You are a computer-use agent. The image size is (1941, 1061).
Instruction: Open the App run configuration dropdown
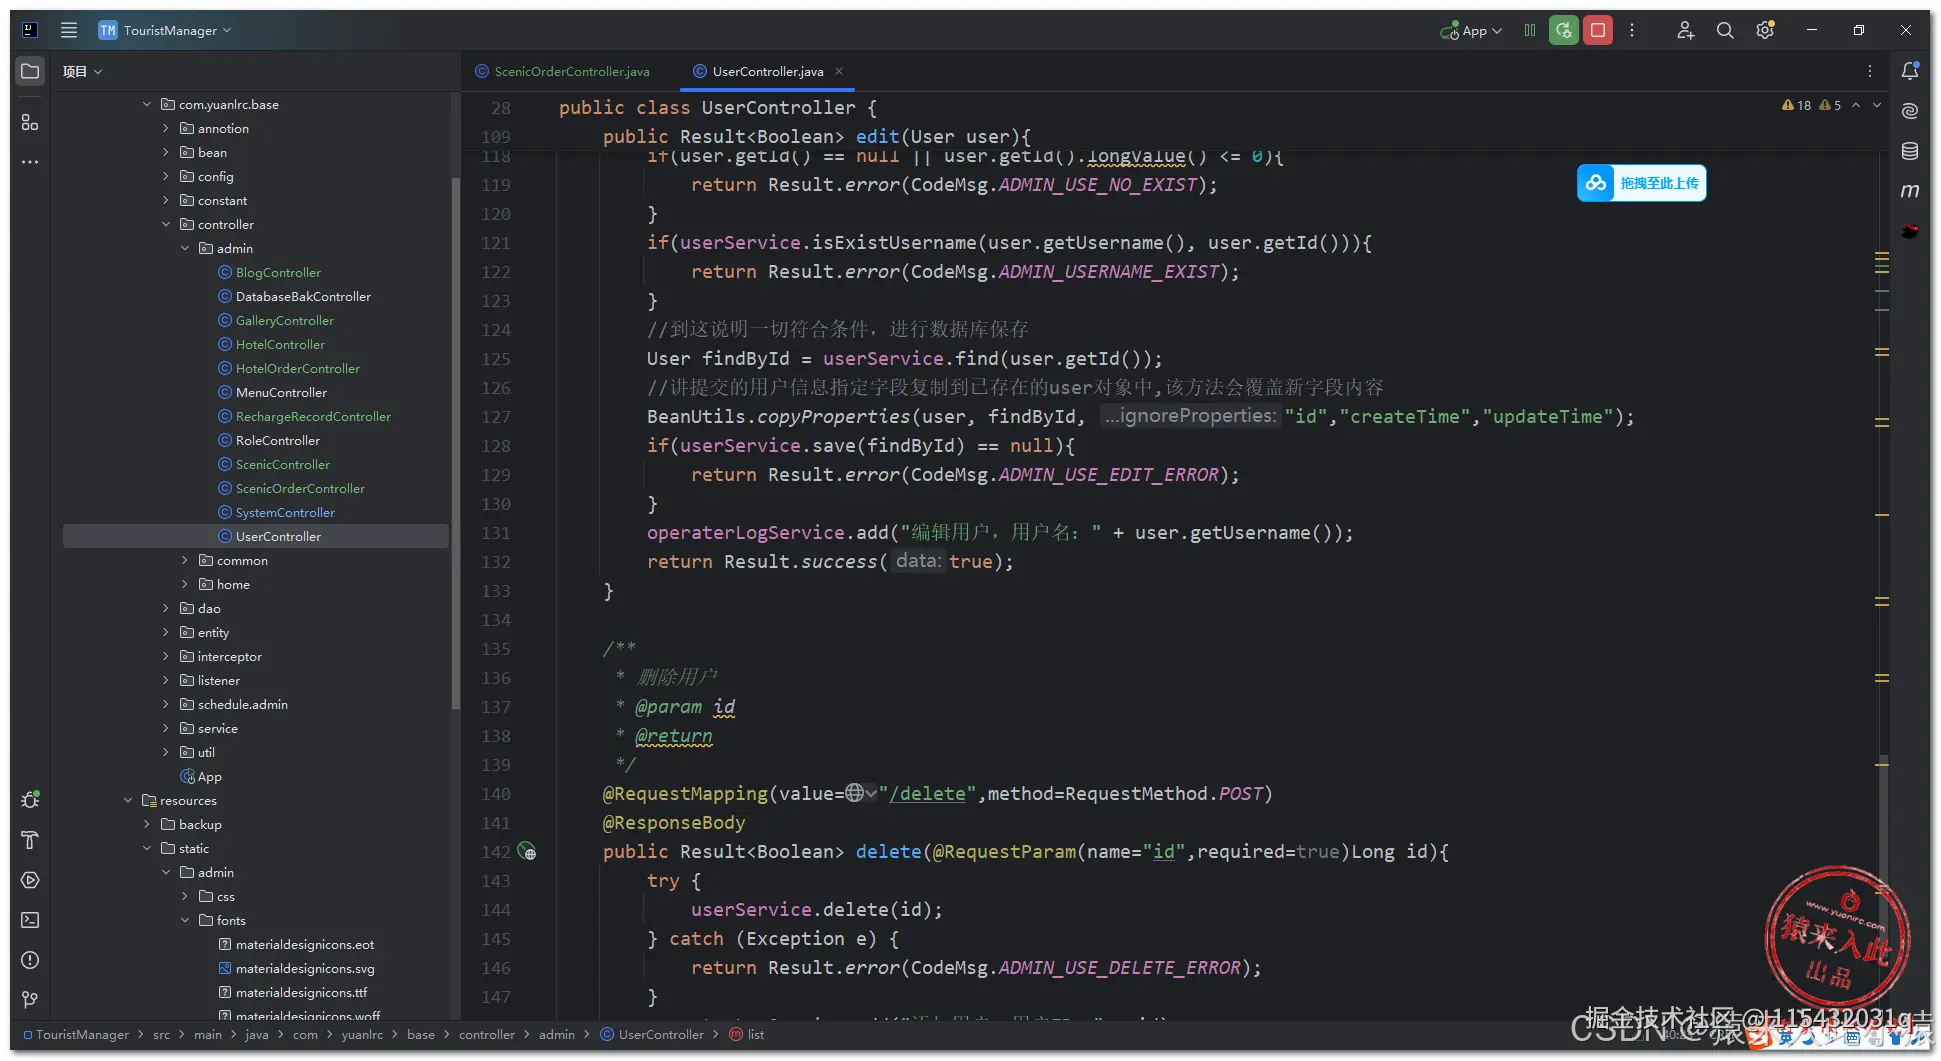1471,30
